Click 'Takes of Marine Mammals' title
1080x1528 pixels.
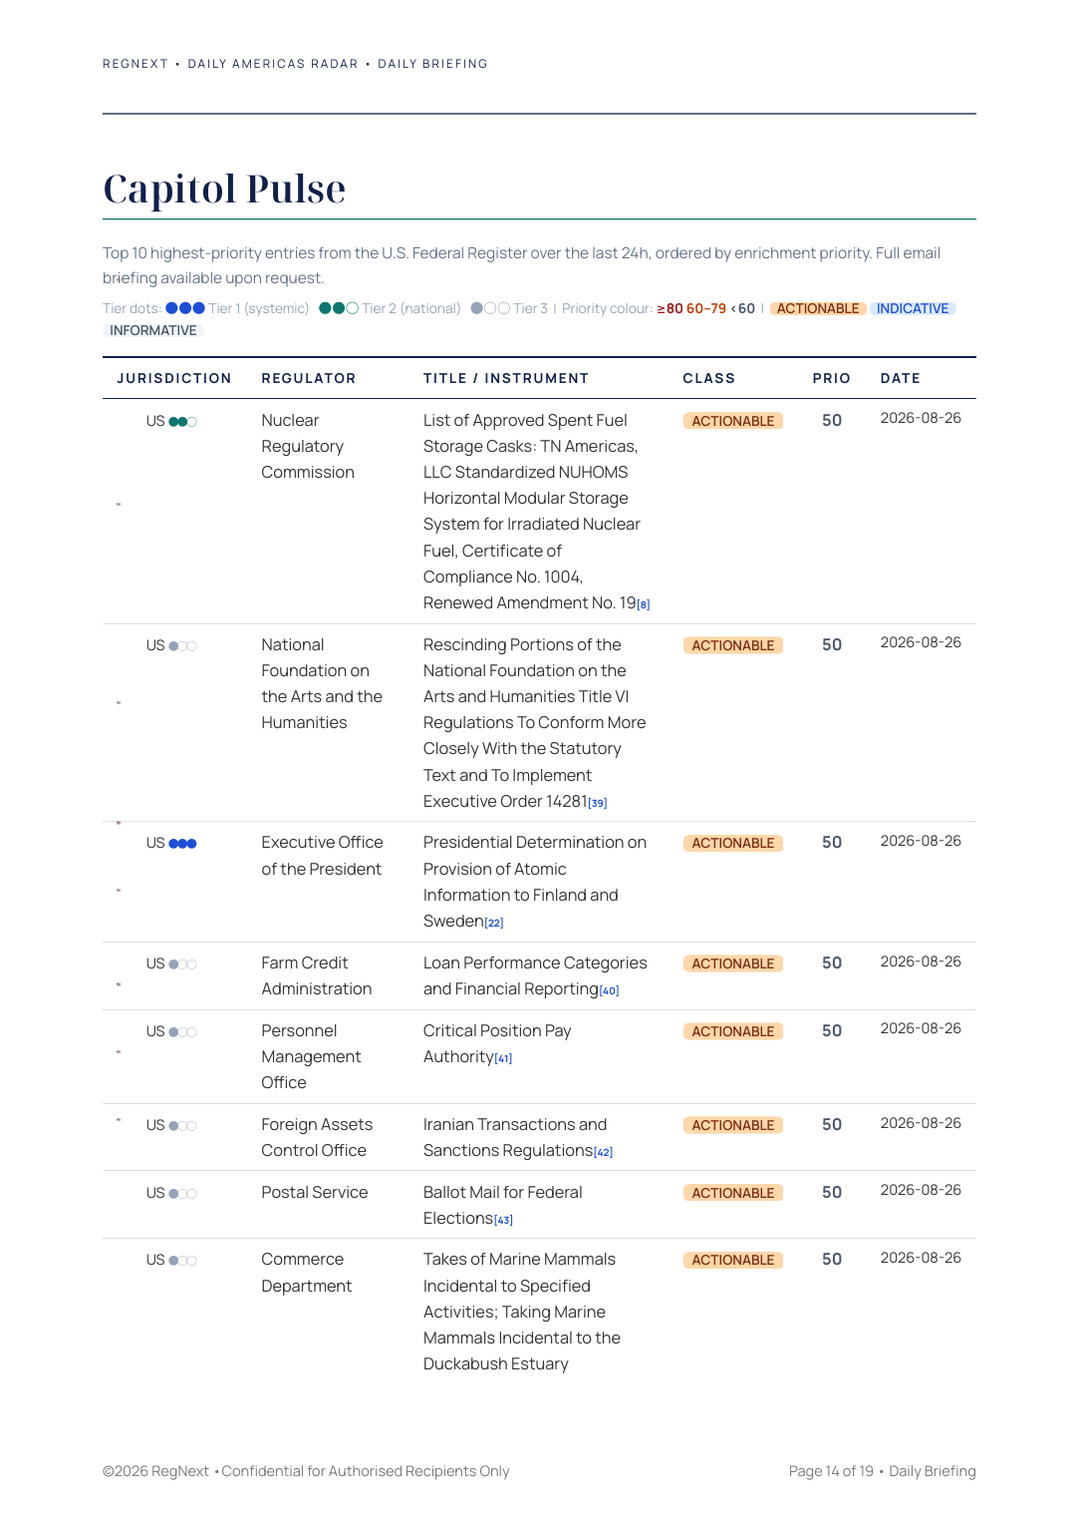coord(519,1260)
